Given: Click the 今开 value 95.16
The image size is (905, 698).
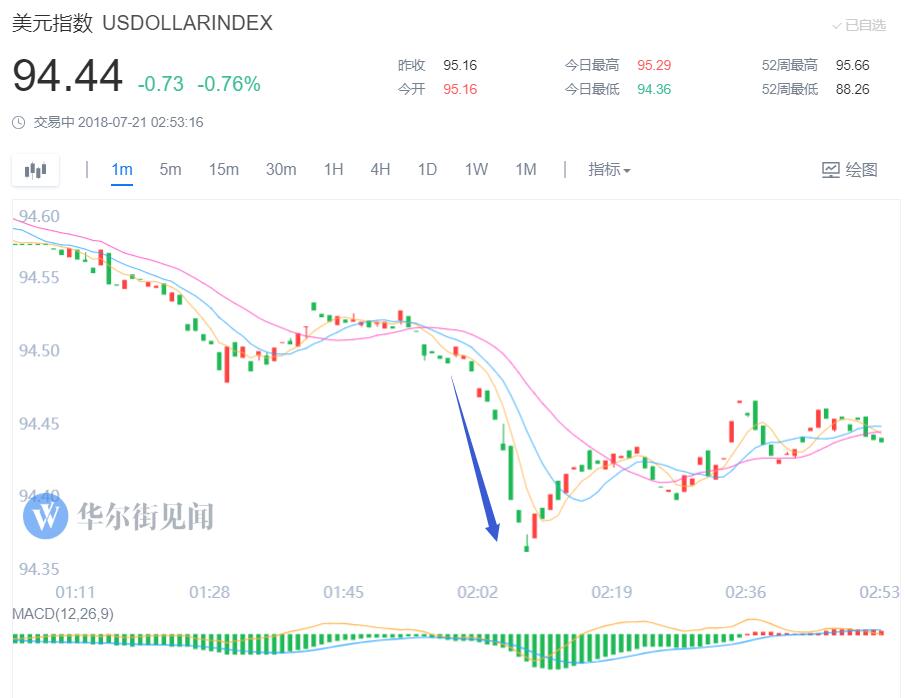Looking at the screenshot, I should [x=460, y=89].
